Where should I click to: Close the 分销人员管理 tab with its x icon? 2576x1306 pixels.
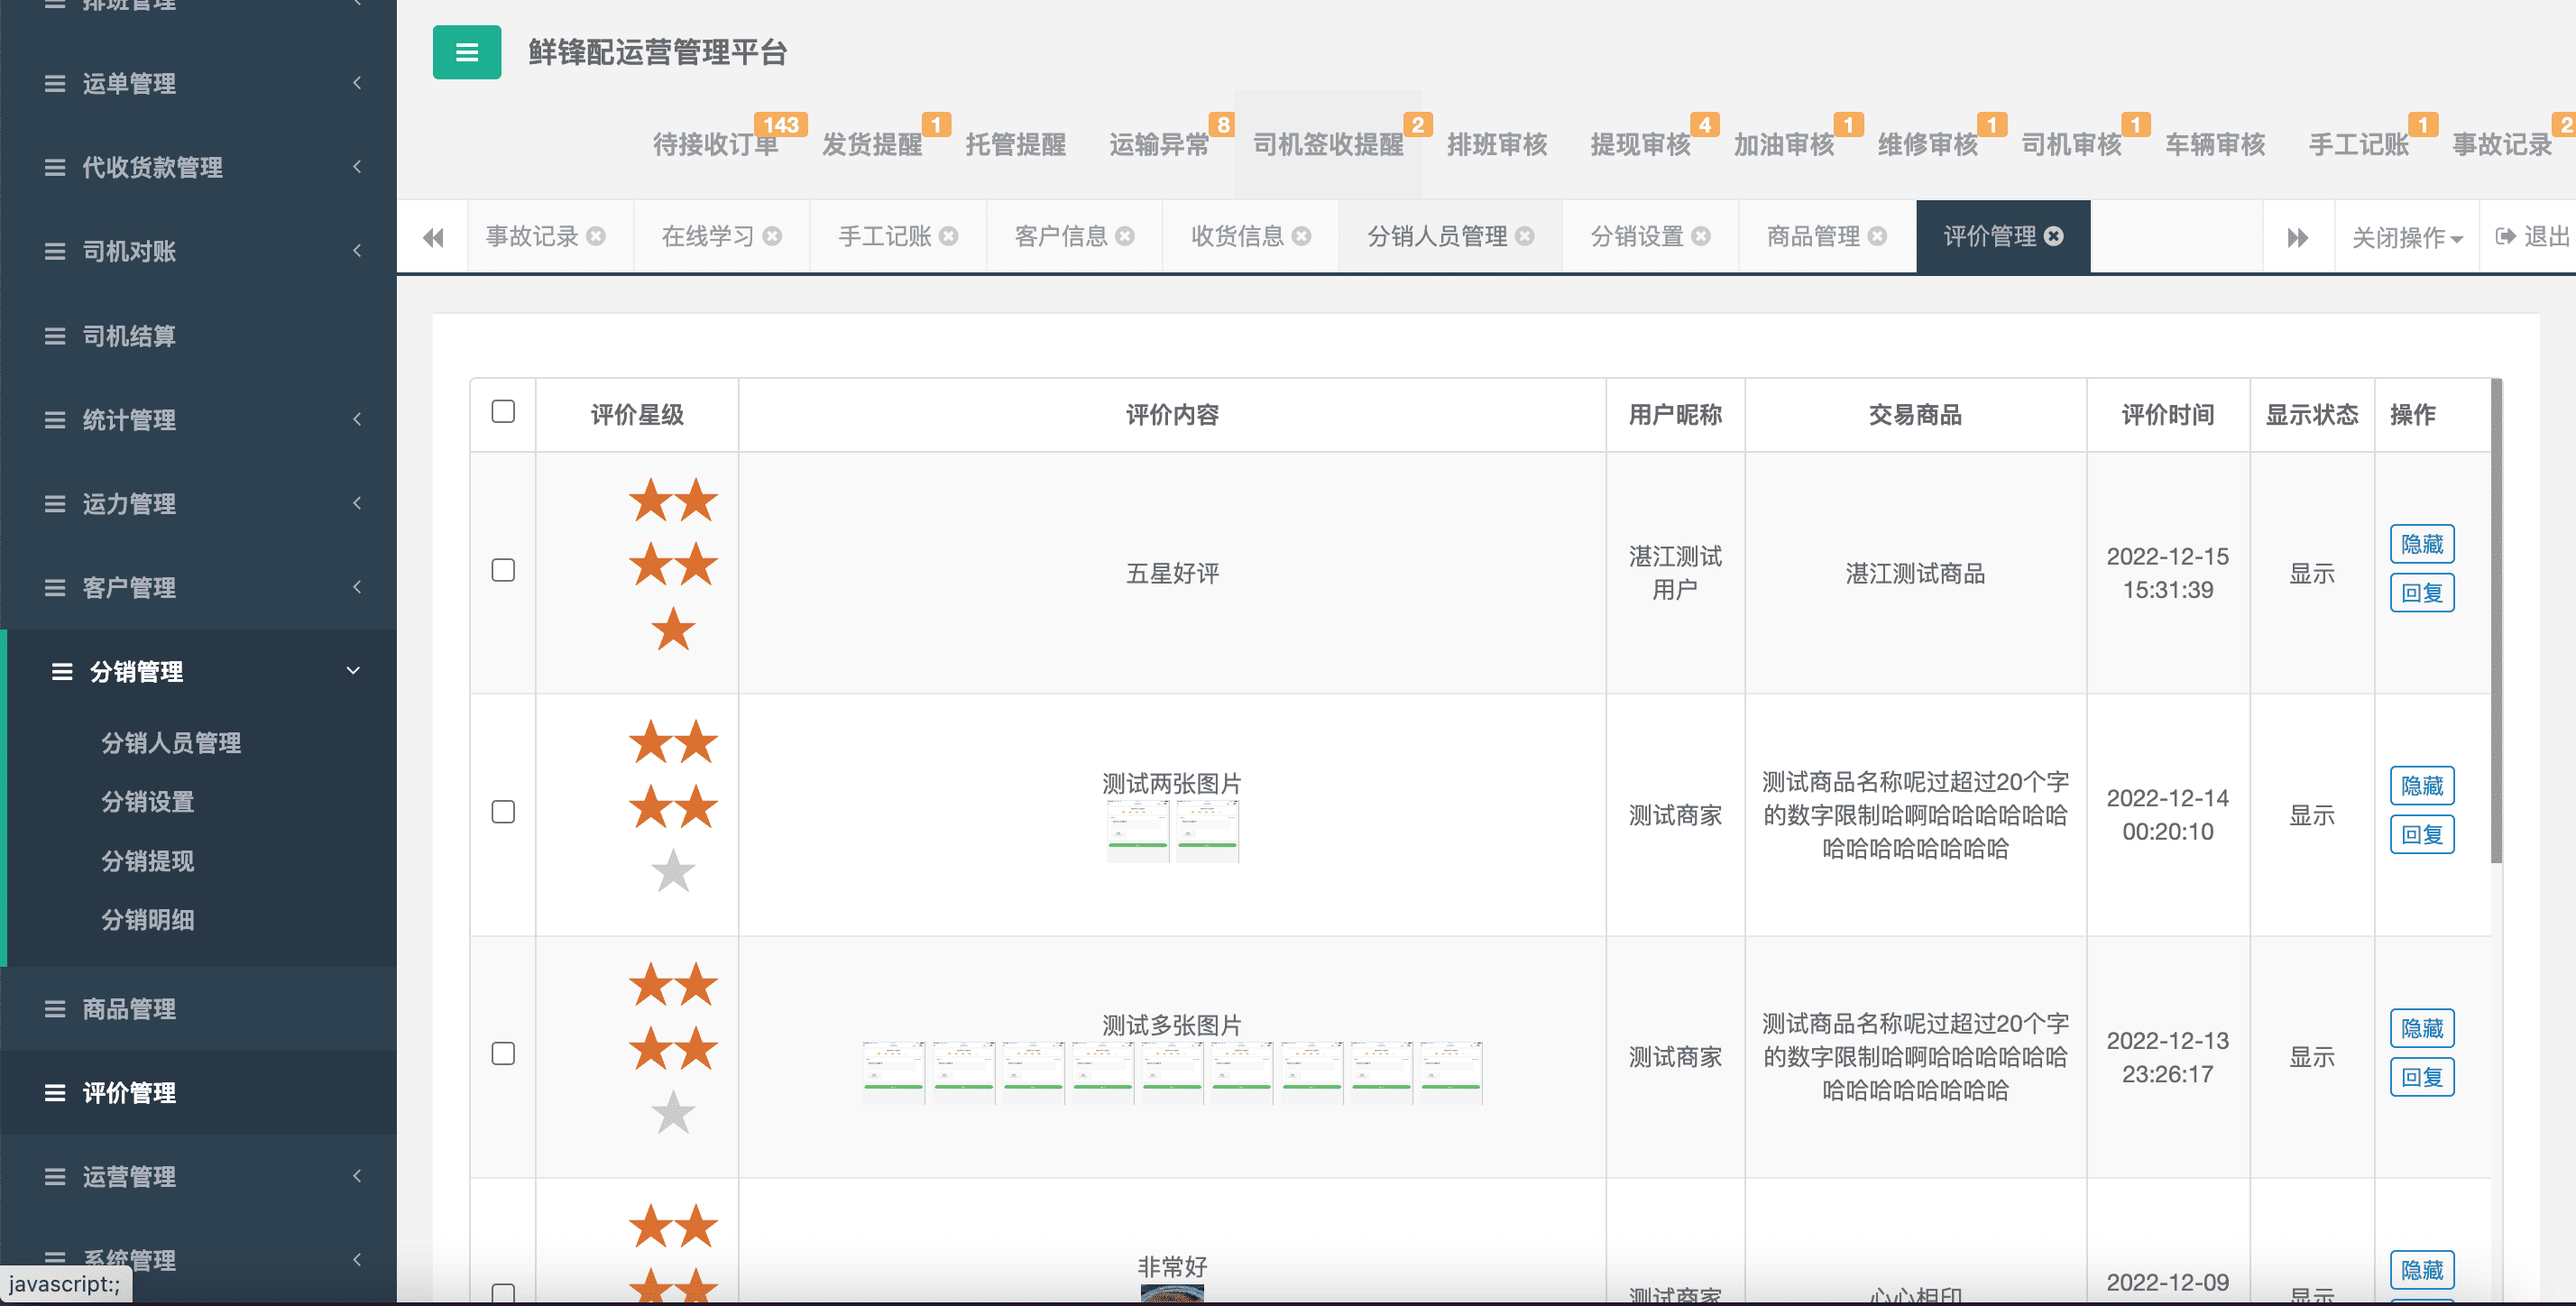[1524, 236]
